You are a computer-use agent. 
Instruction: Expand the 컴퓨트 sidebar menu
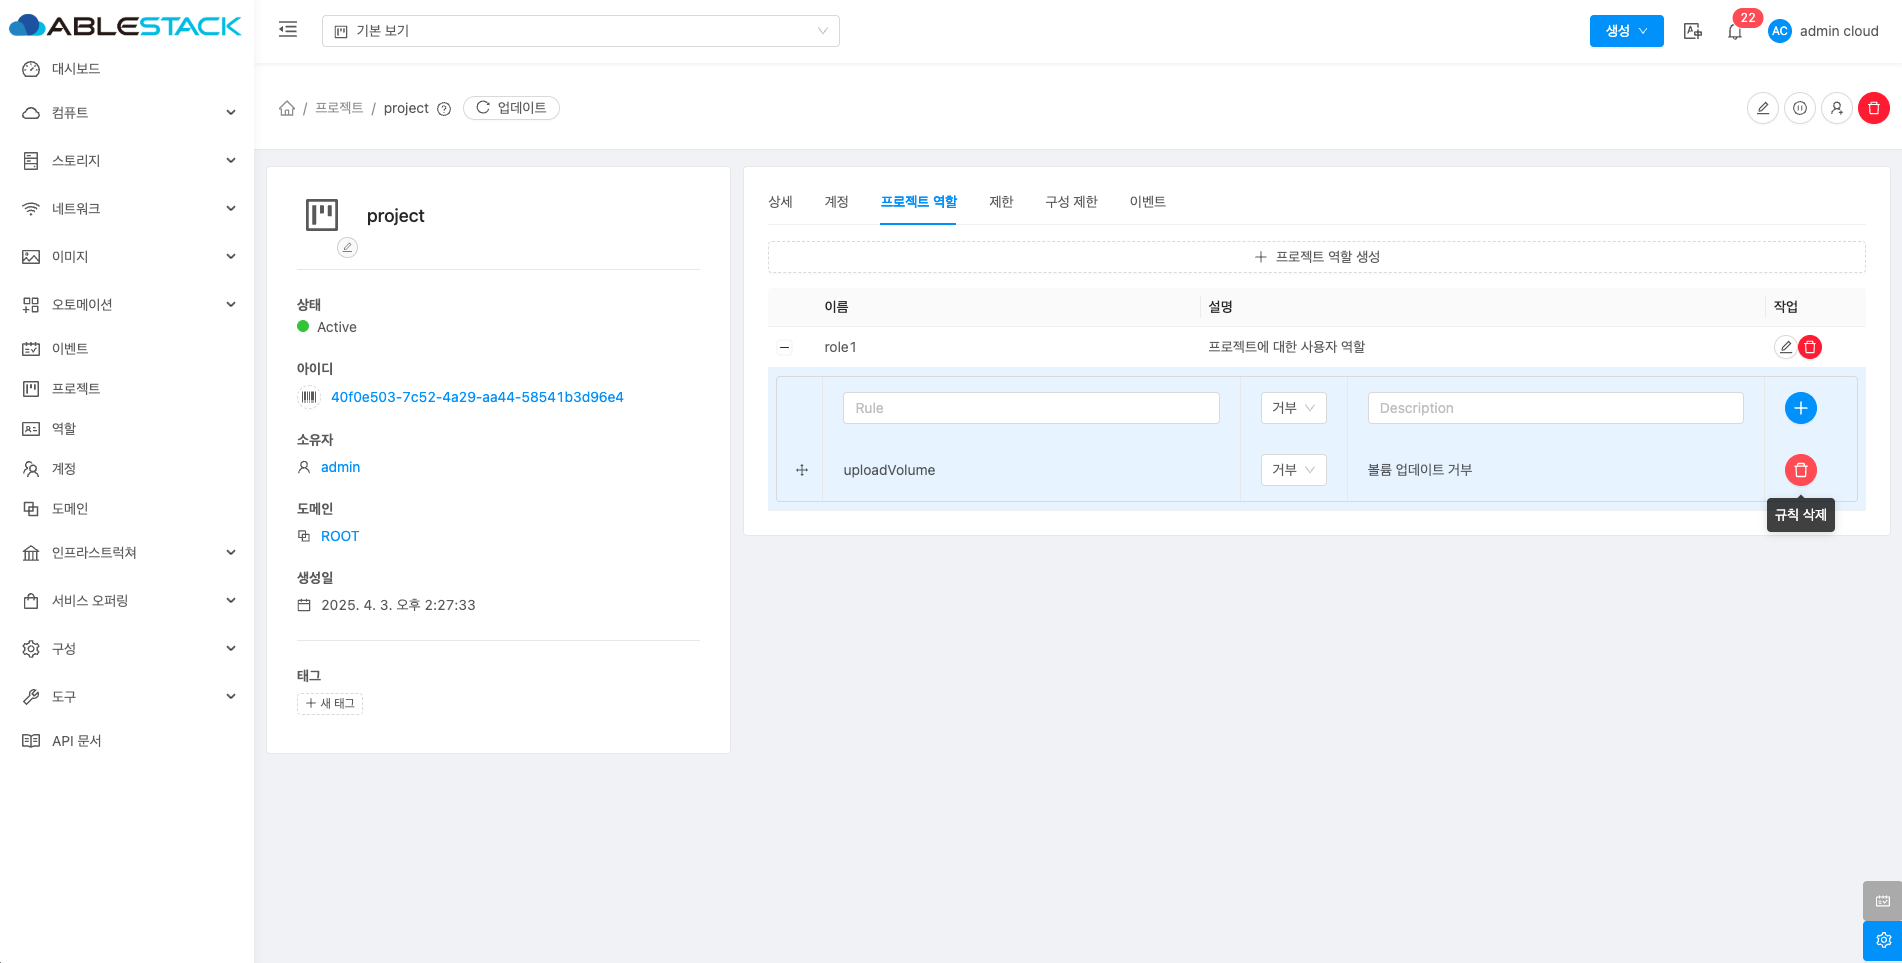click(x=127, y=113)
